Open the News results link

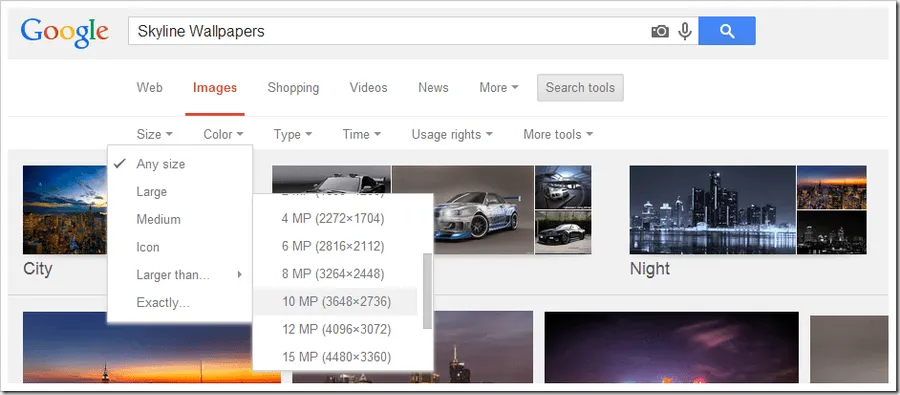click(x=433, y=88)
